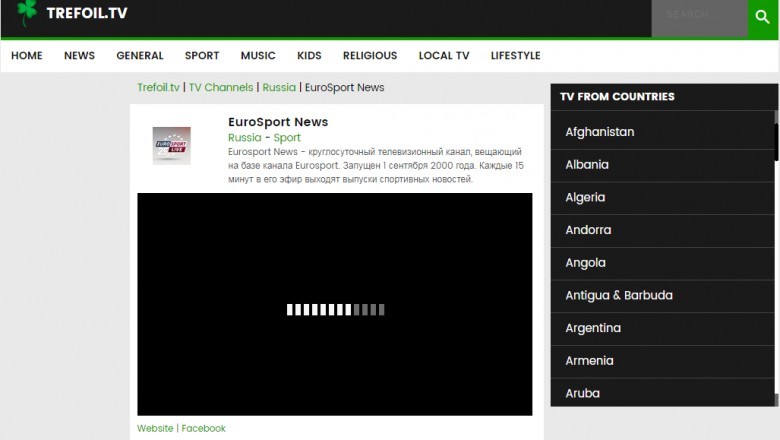
Task: Open the HOME menu item
Action: click(x=27, y=56)
